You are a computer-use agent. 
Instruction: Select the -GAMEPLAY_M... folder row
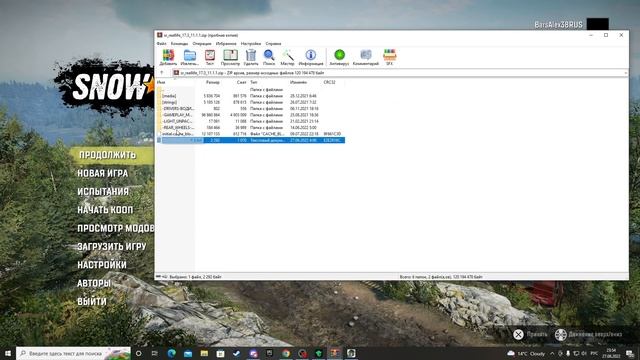[x=251, y=115]
